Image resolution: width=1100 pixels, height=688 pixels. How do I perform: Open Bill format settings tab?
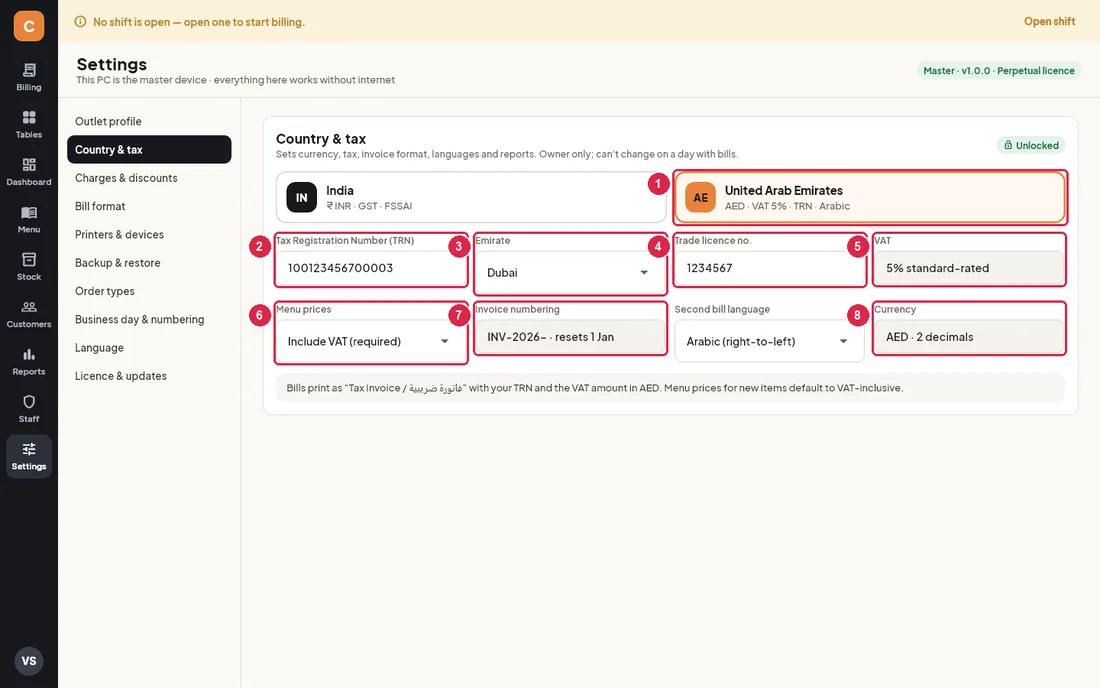pos(149,206)
